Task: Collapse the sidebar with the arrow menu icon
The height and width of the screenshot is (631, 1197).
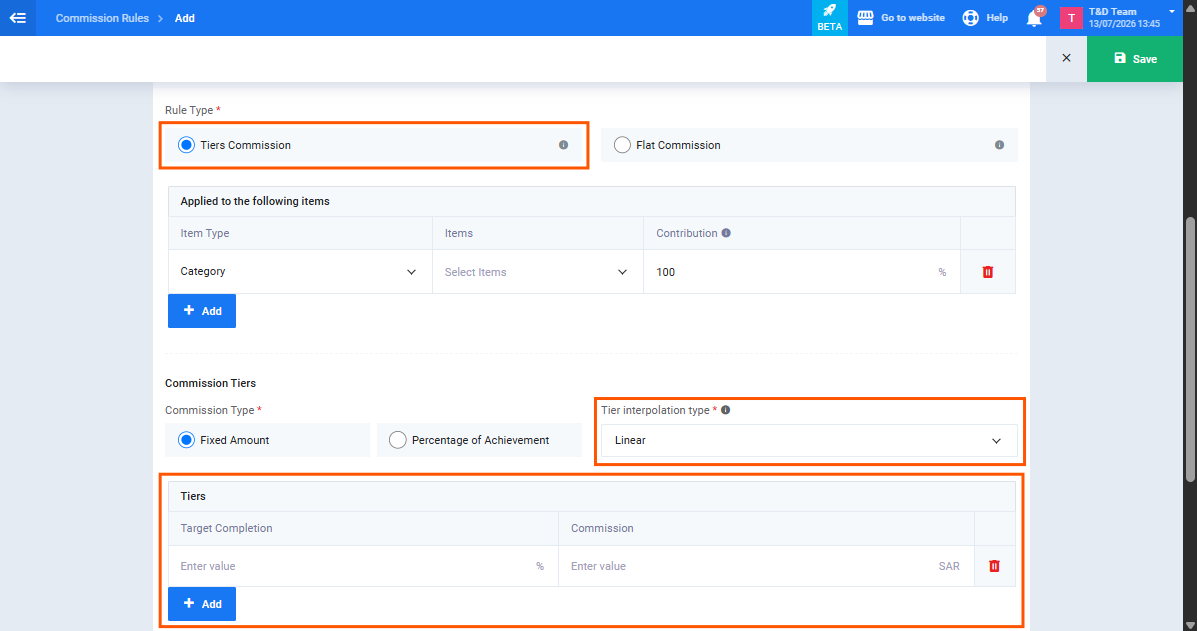Action: [18, 18]
